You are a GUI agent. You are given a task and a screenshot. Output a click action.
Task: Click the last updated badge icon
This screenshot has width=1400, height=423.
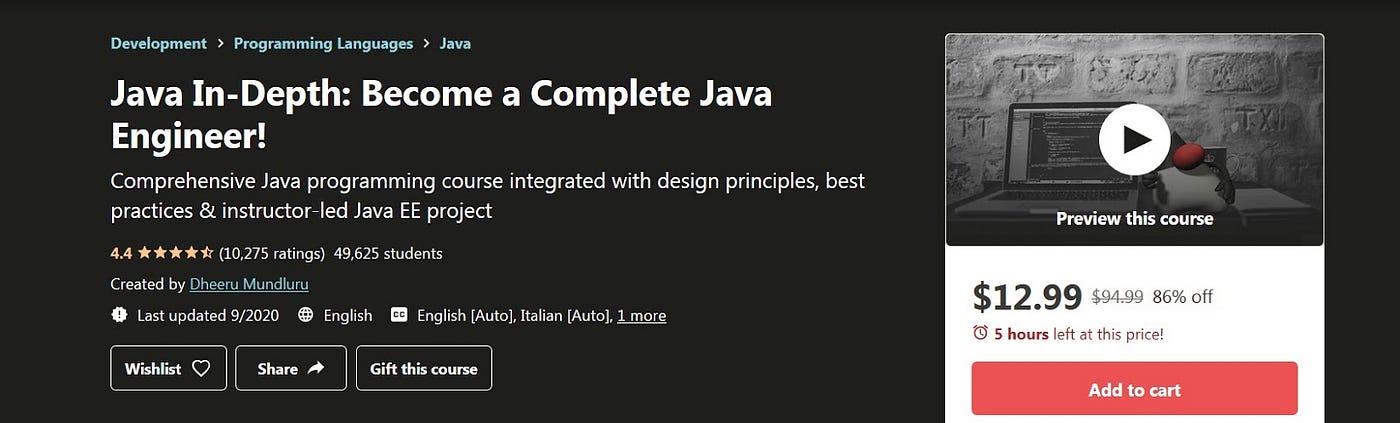coord(119,315)
